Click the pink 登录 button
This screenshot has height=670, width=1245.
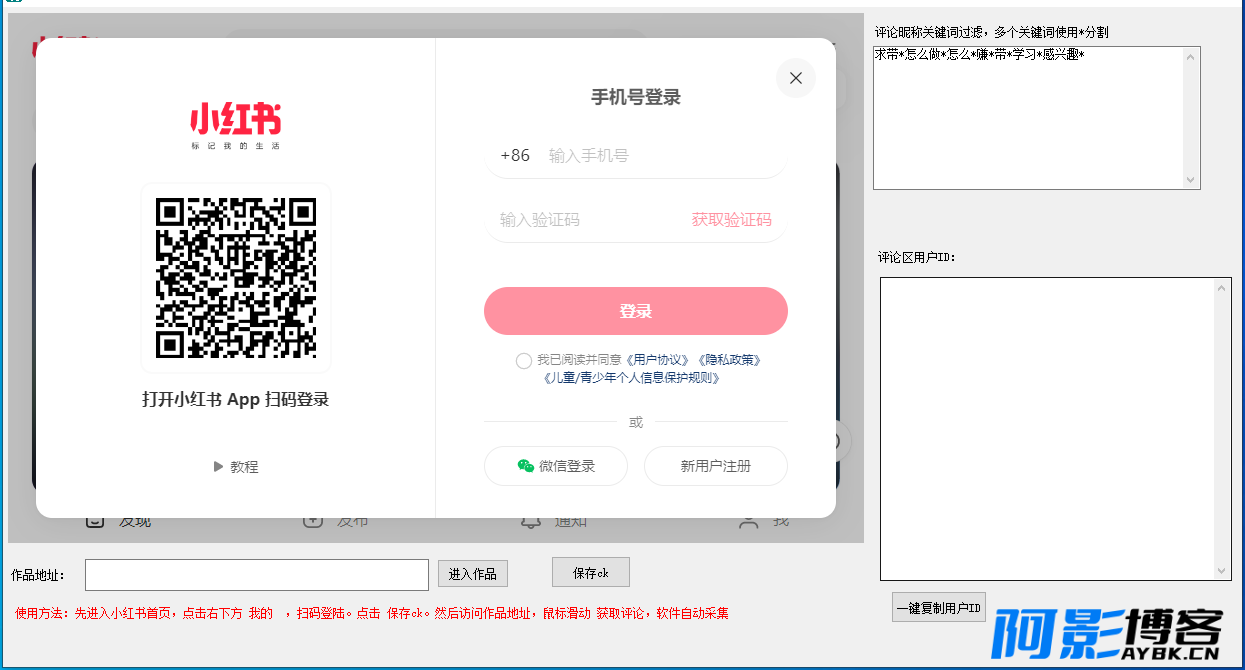tap(636, 311)
